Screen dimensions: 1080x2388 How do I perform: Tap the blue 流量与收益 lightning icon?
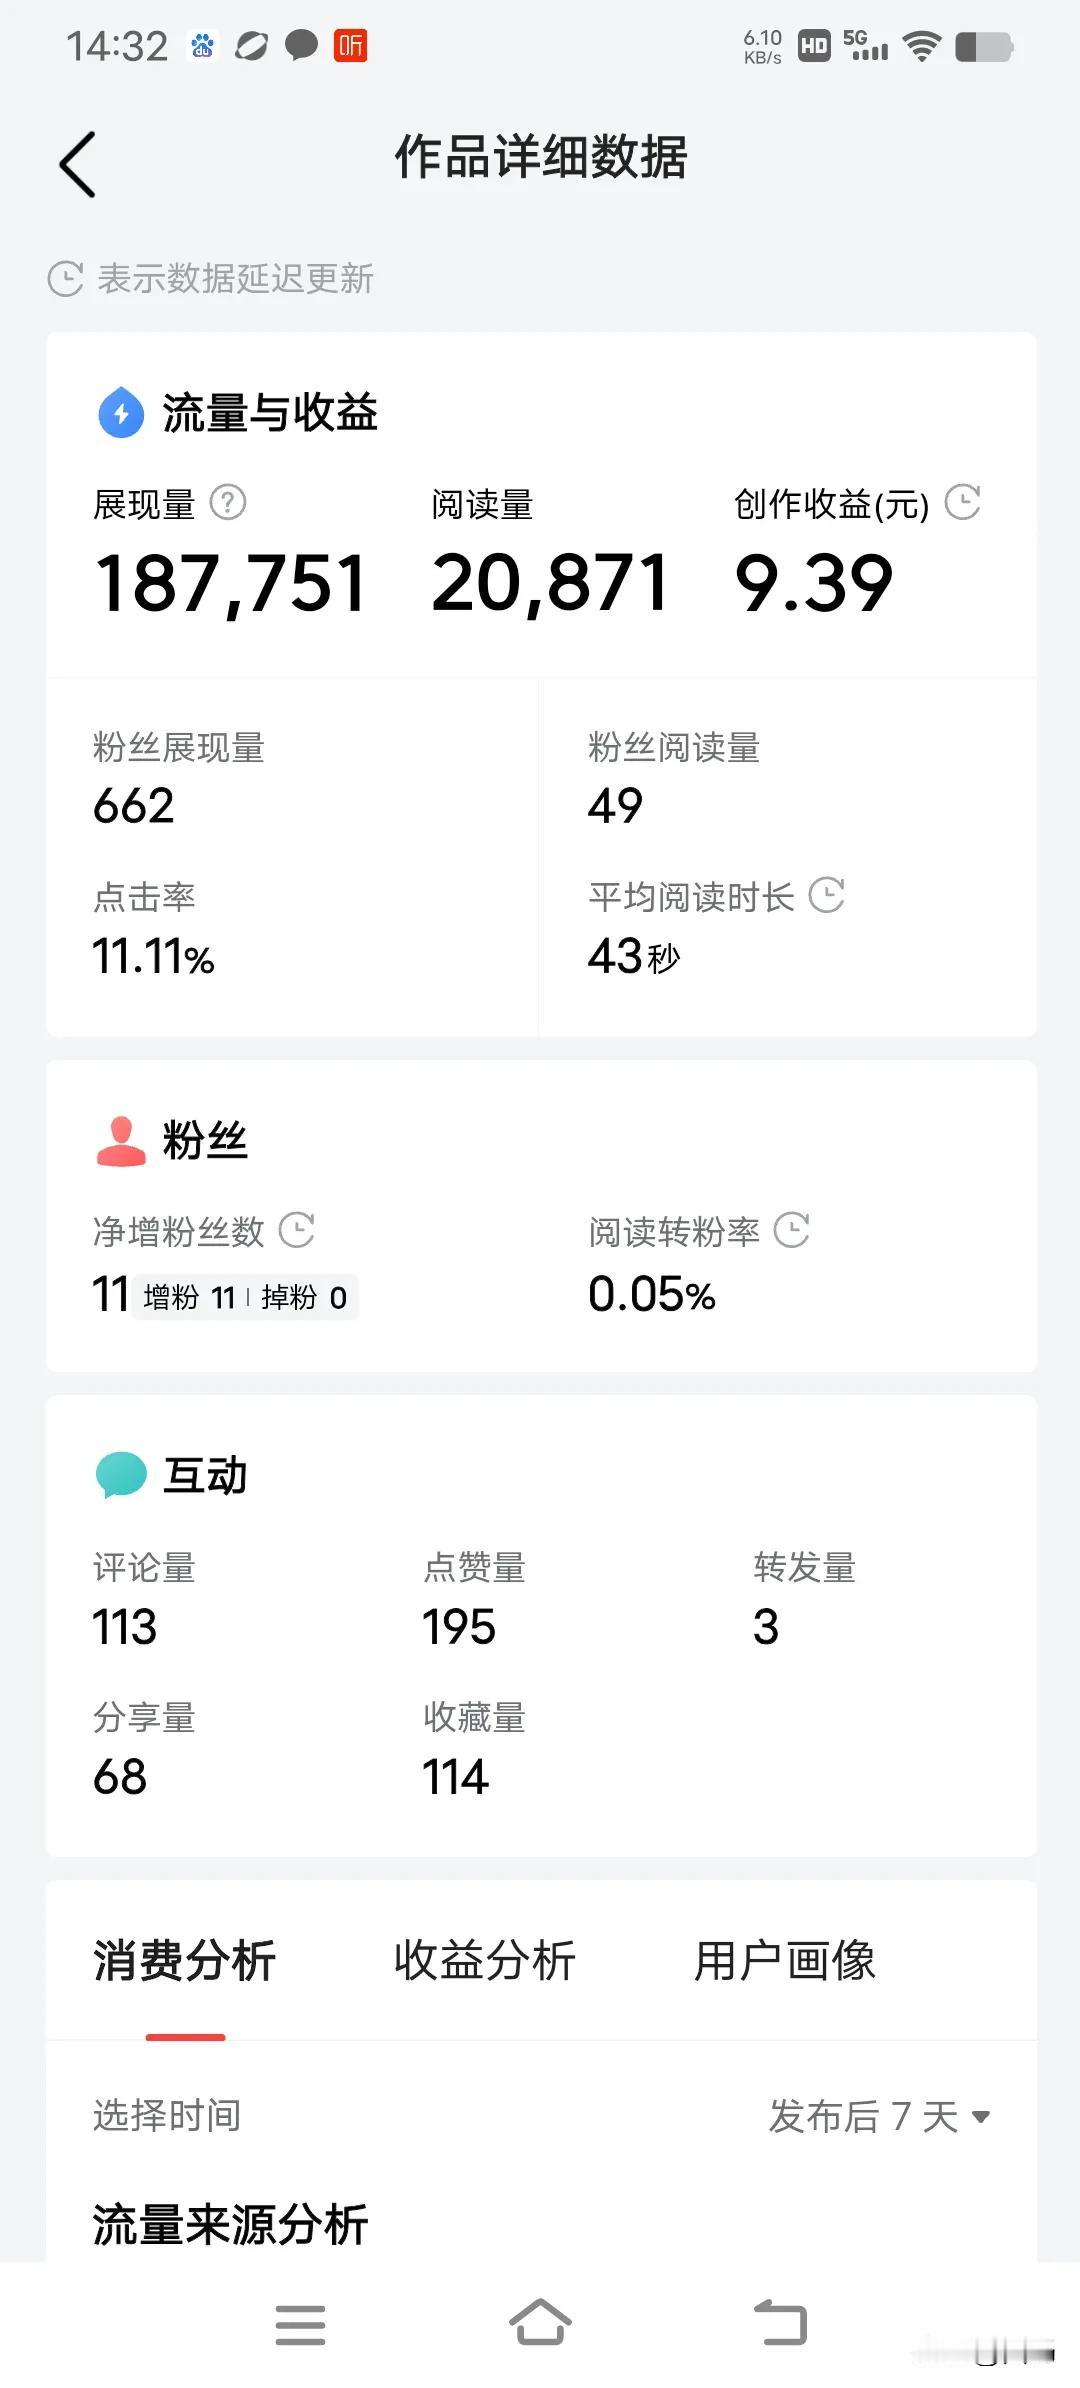point(121,412)
